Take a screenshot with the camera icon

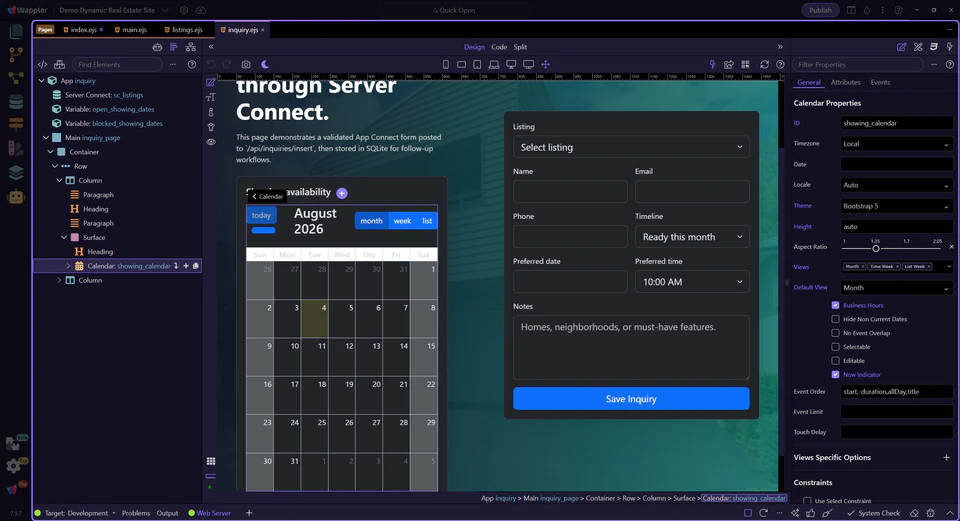246,64
